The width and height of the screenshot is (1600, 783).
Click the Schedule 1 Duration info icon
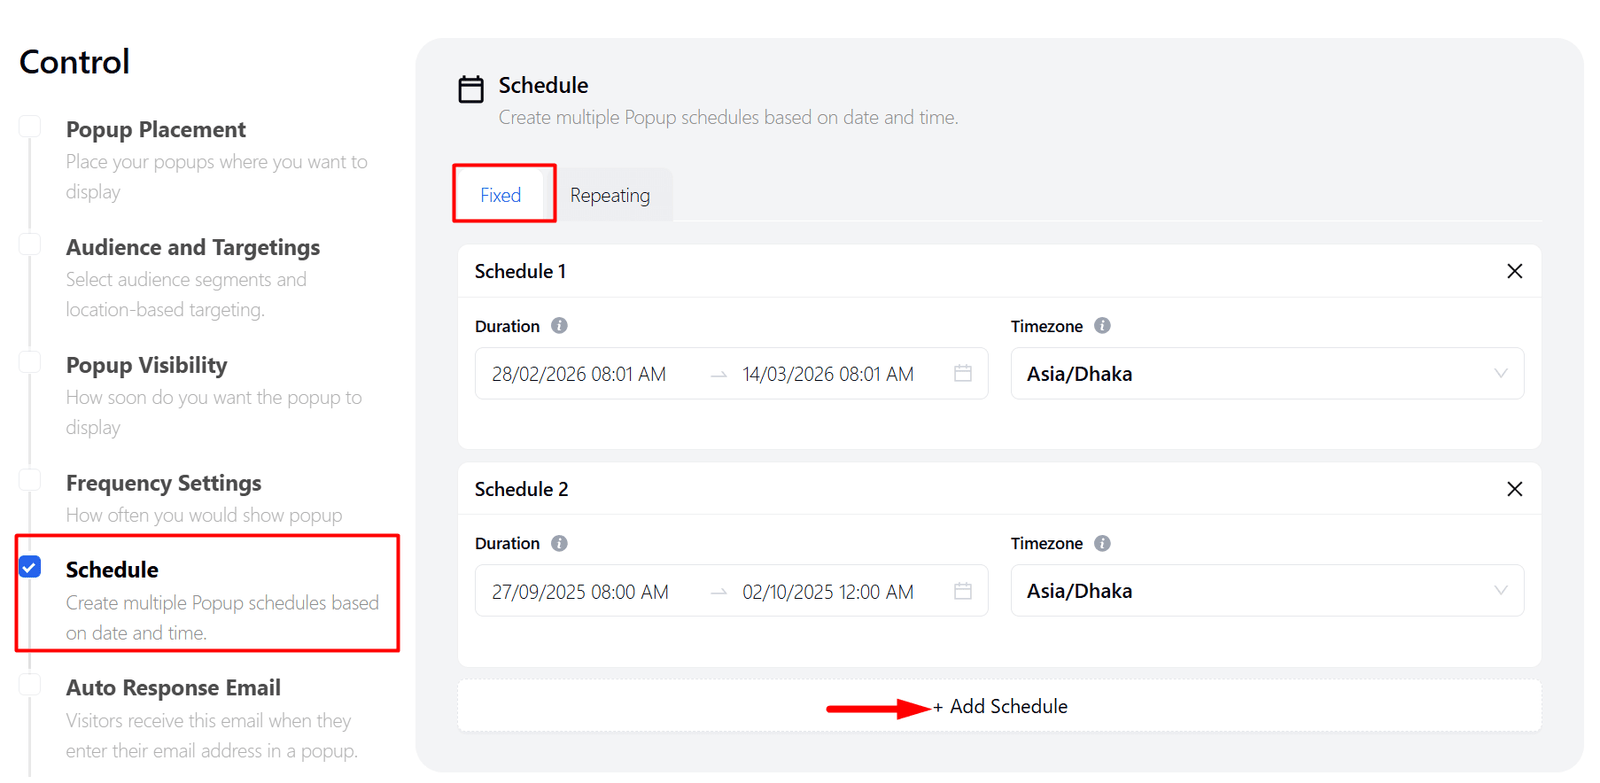pos(559,326)
